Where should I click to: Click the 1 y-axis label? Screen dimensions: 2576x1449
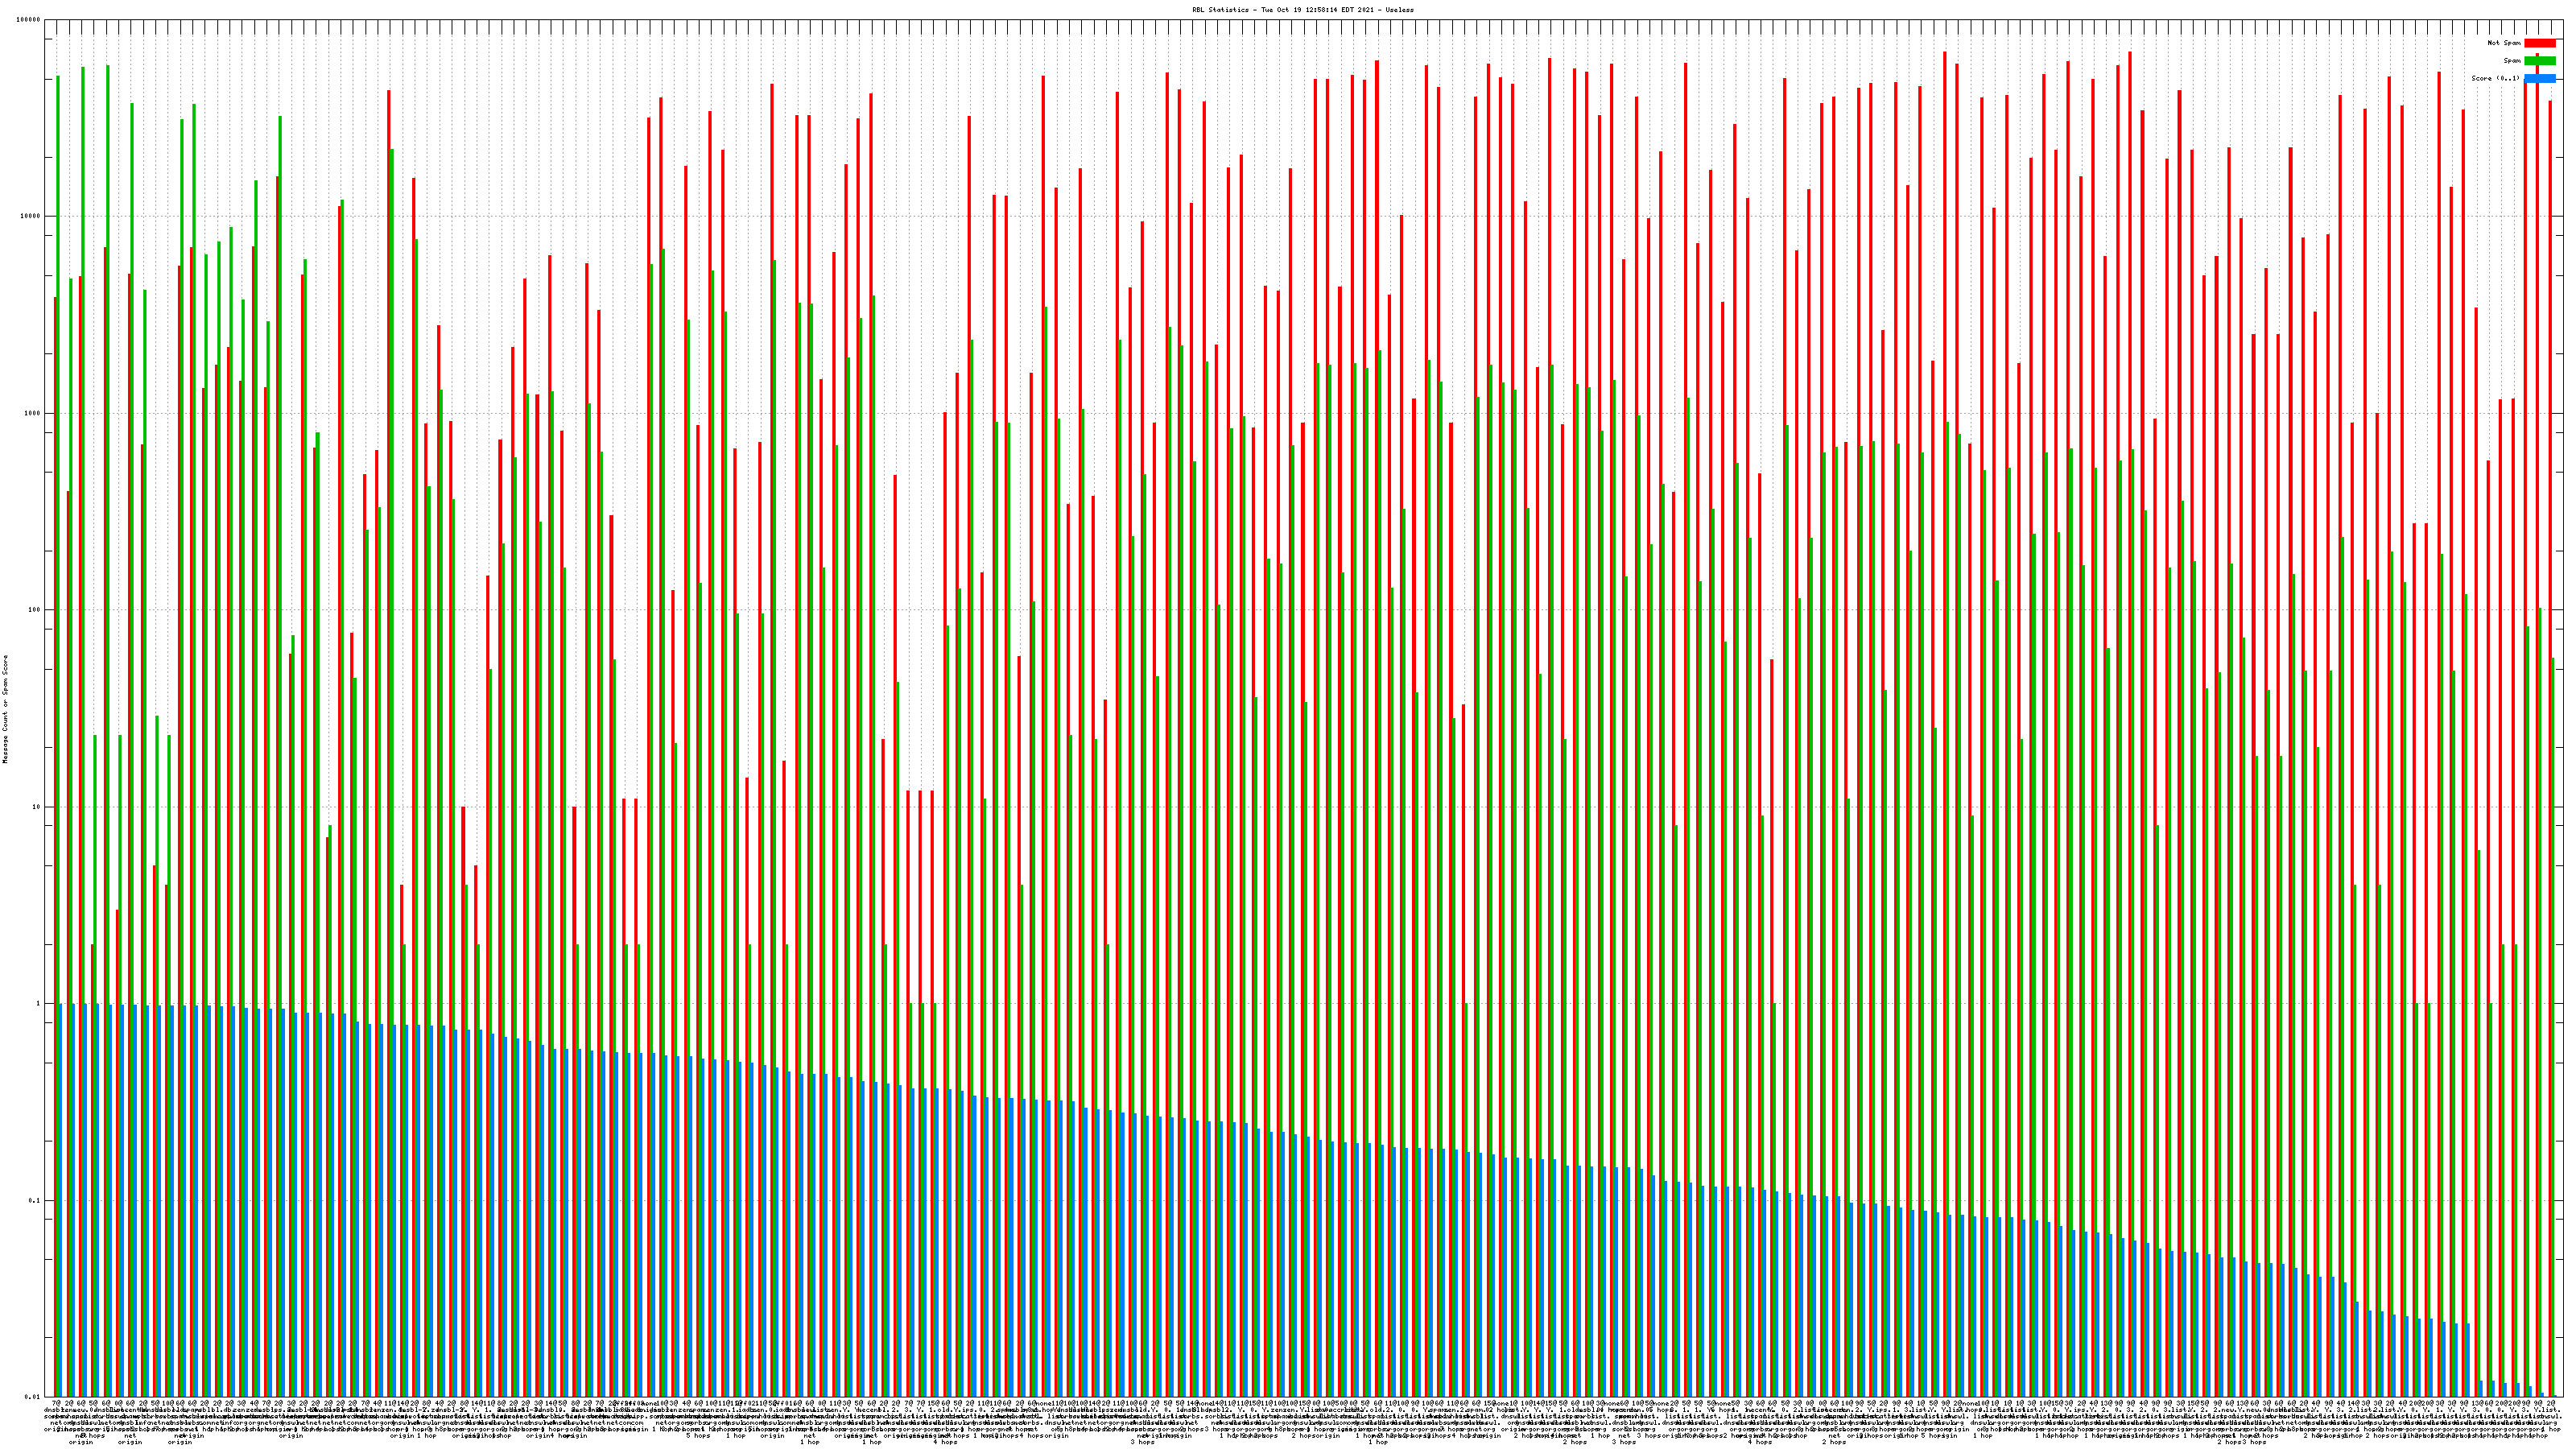coord(39,1004)
